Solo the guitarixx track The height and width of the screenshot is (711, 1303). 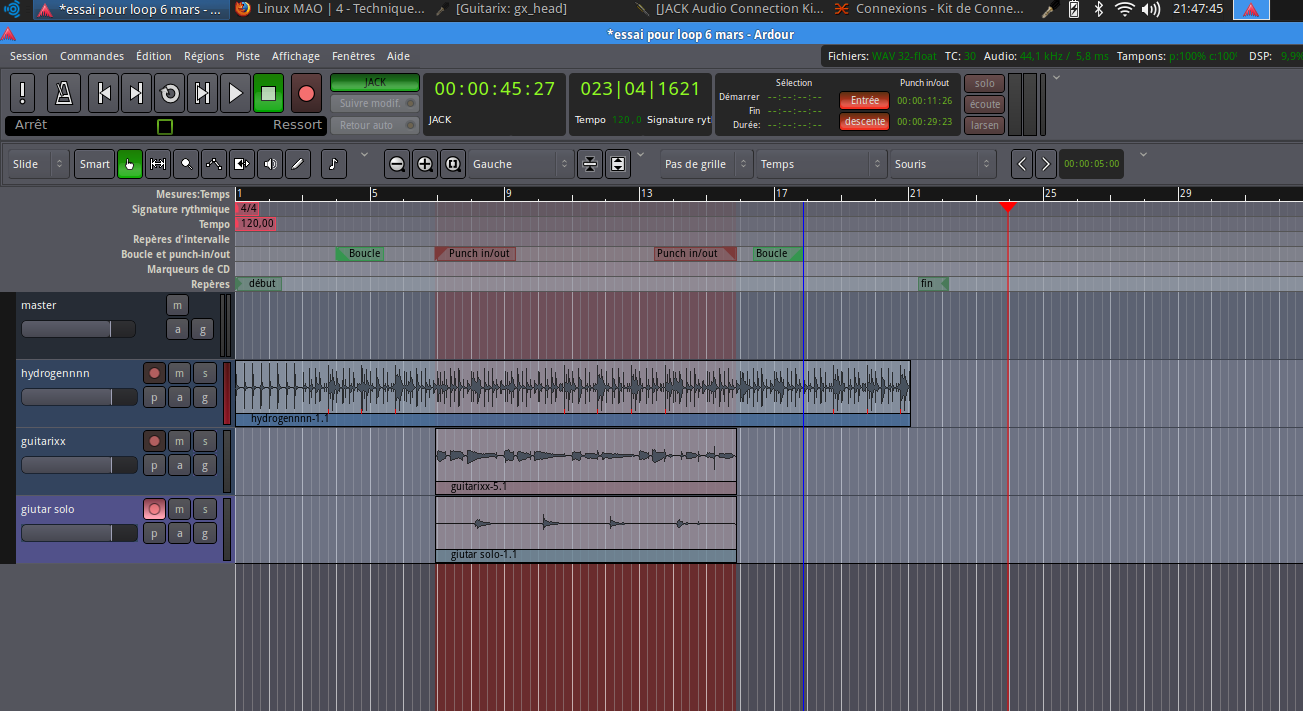204,441
